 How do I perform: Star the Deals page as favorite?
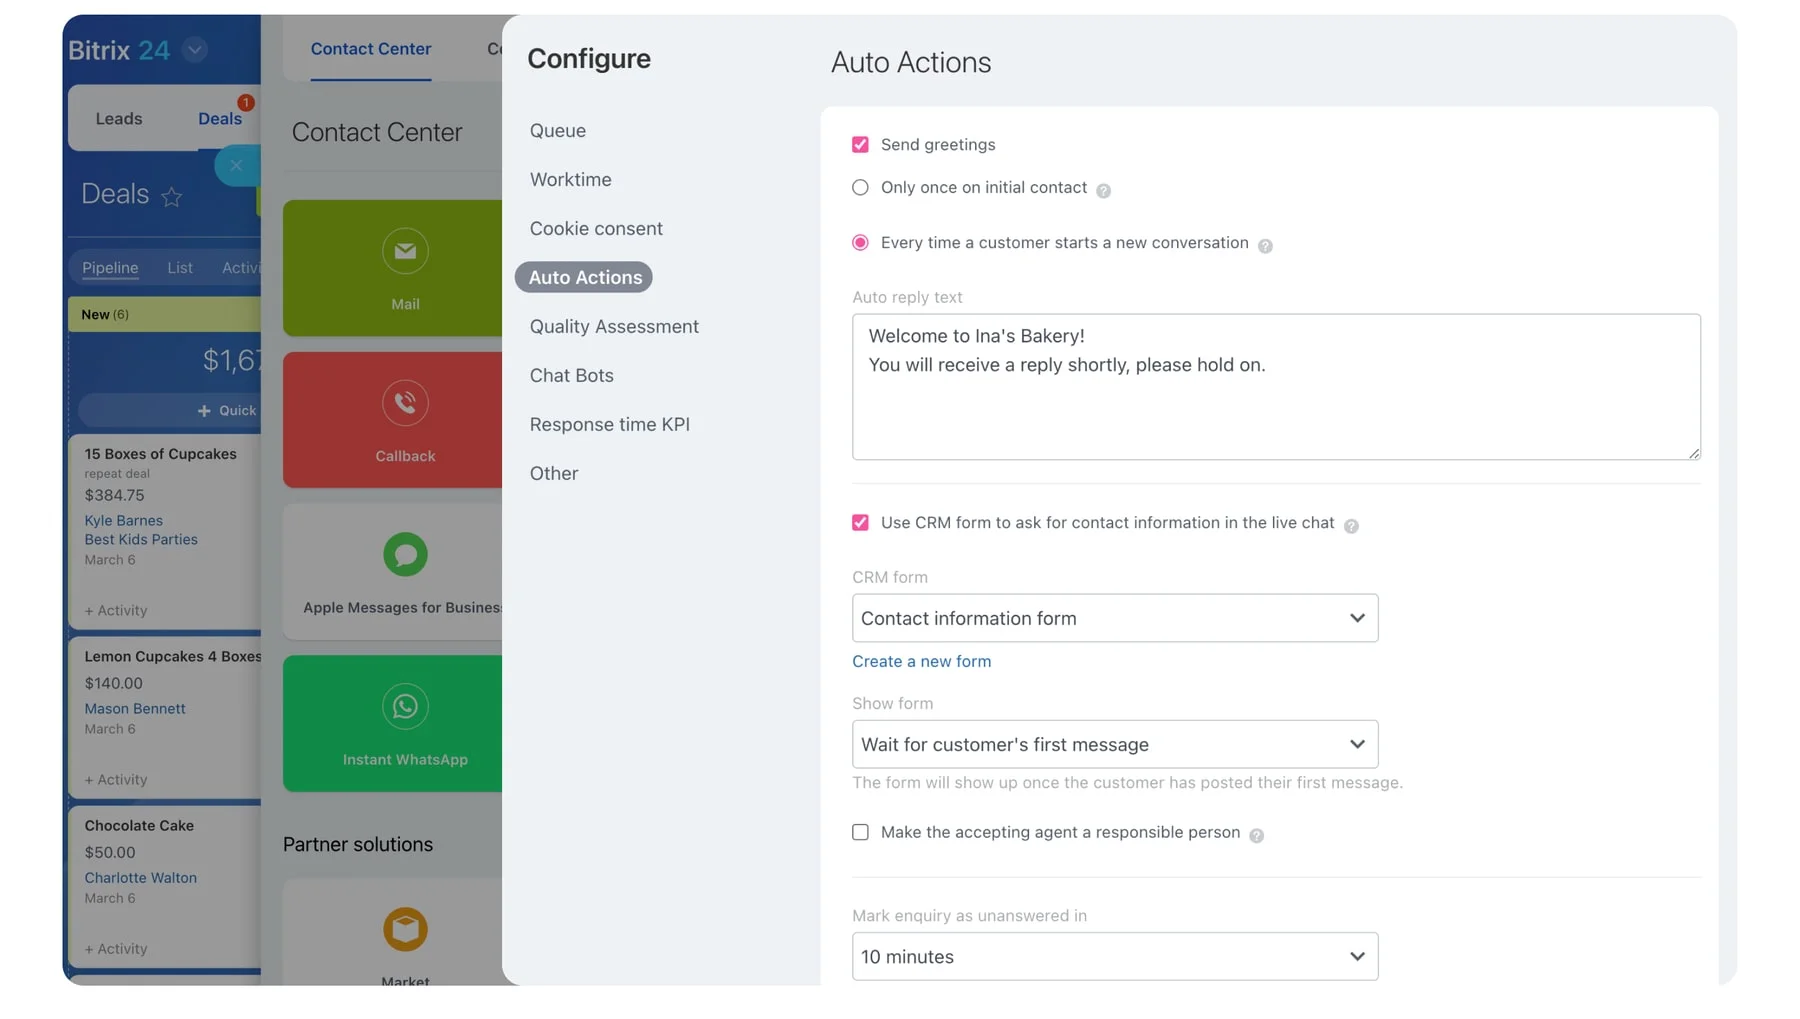[172, 197]
